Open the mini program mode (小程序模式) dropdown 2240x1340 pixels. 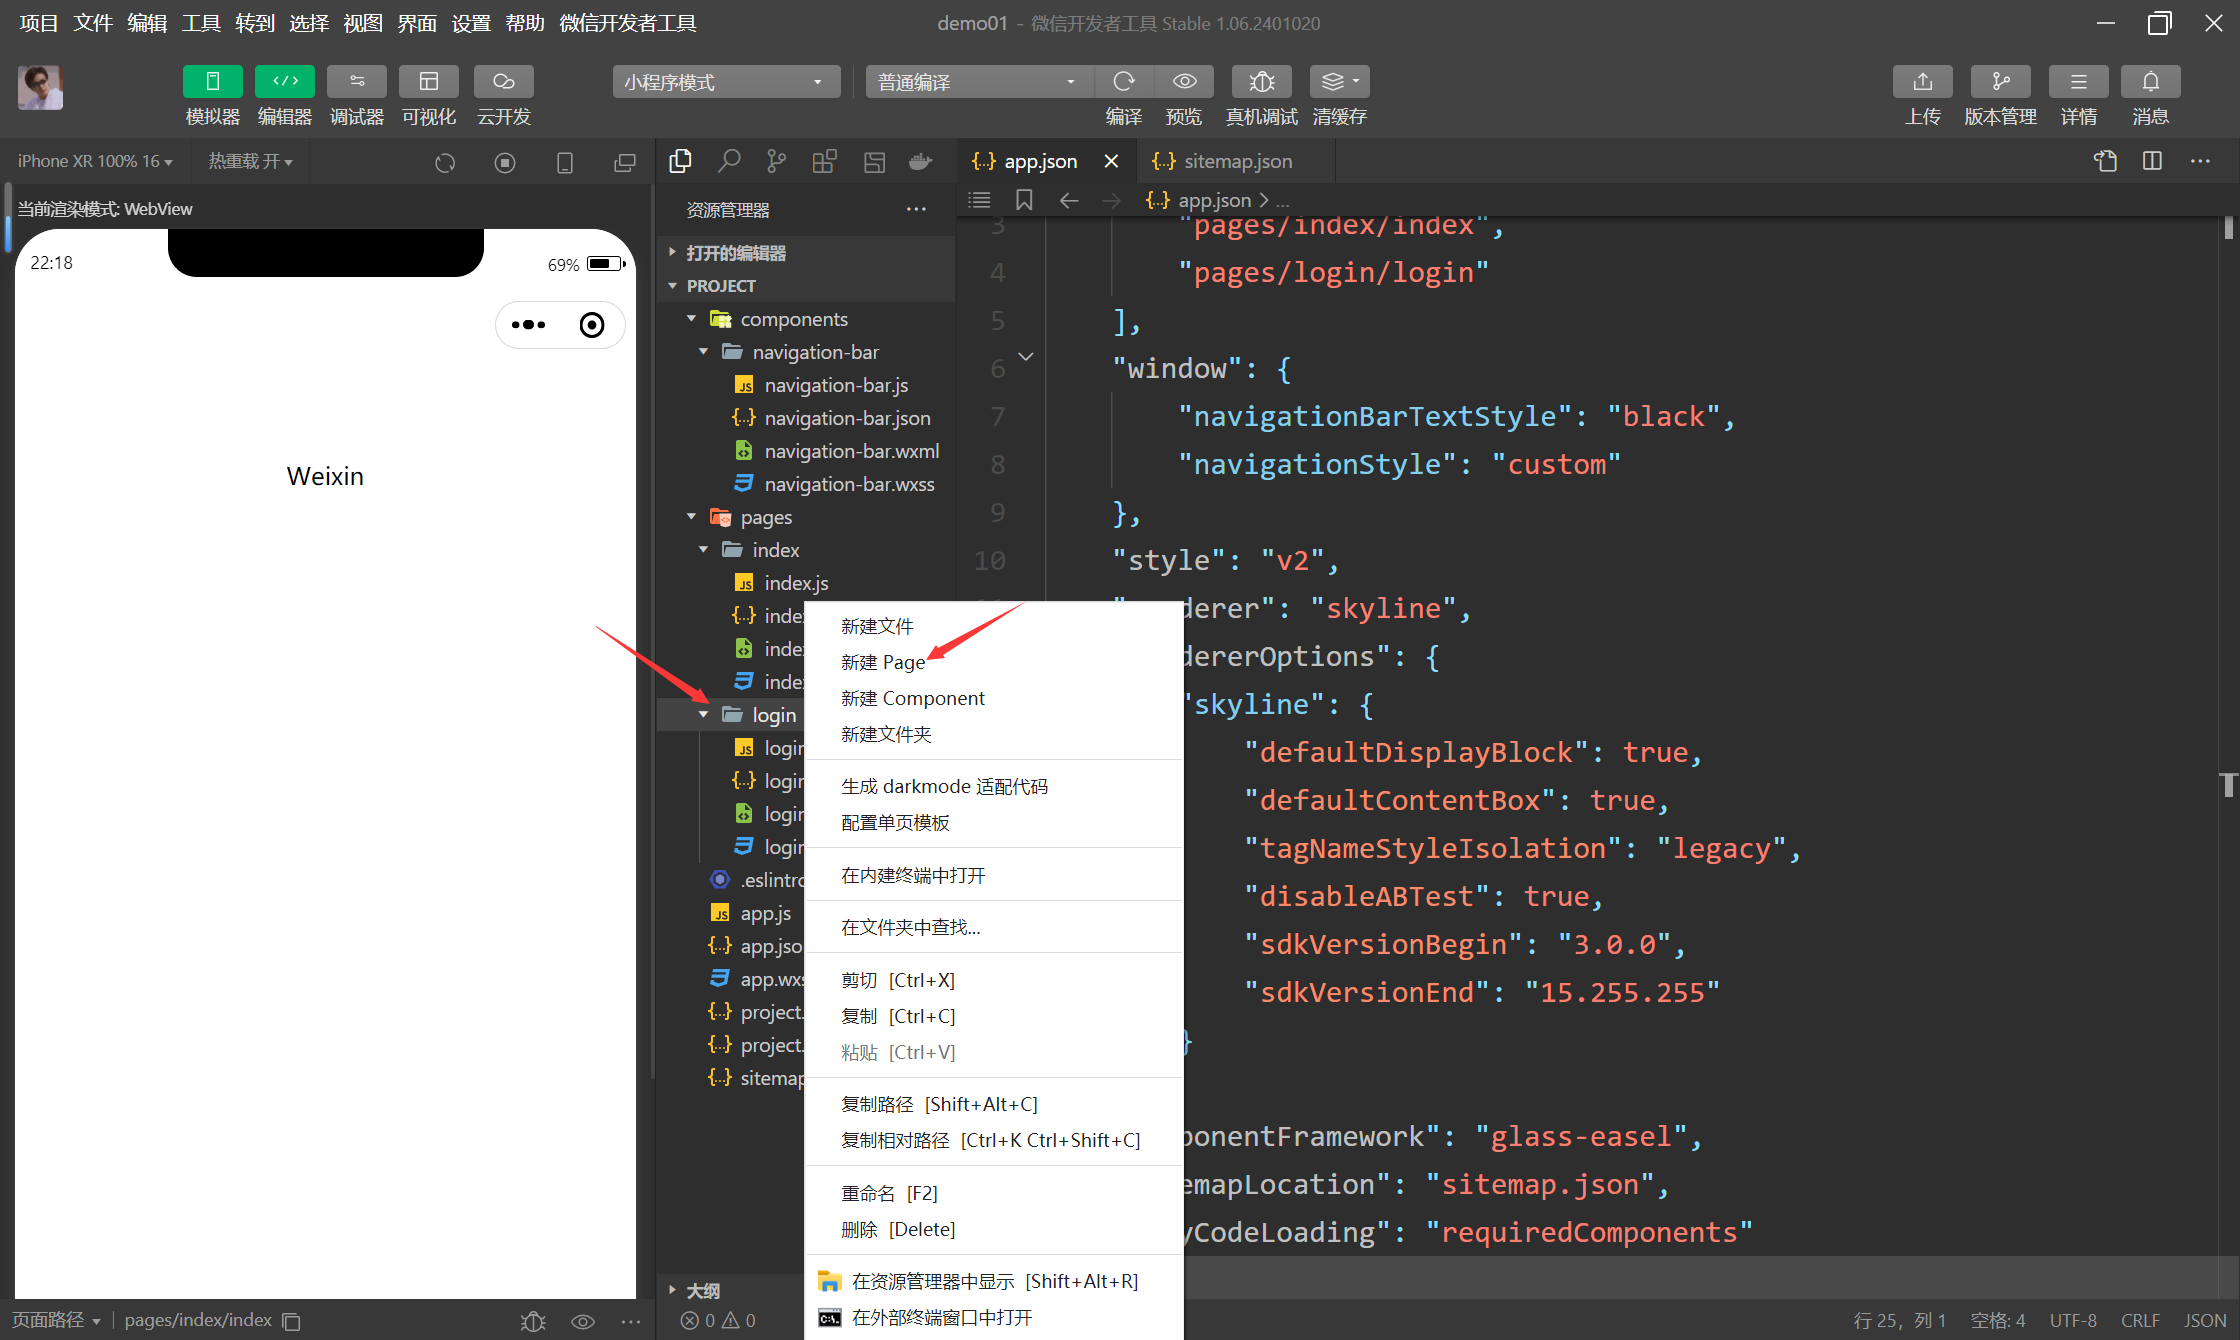(724, 82)
